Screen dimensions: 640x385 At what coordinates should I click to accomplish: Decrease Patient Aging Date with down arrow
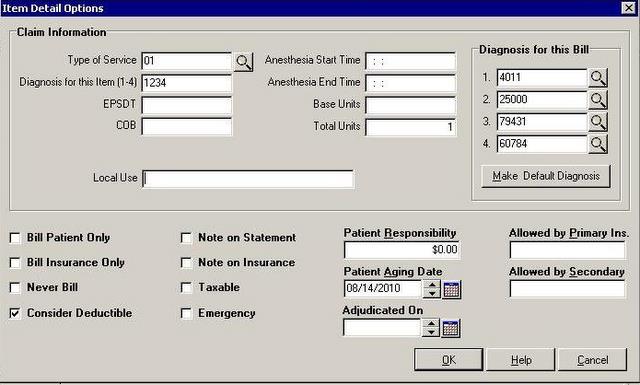[432, 294]
